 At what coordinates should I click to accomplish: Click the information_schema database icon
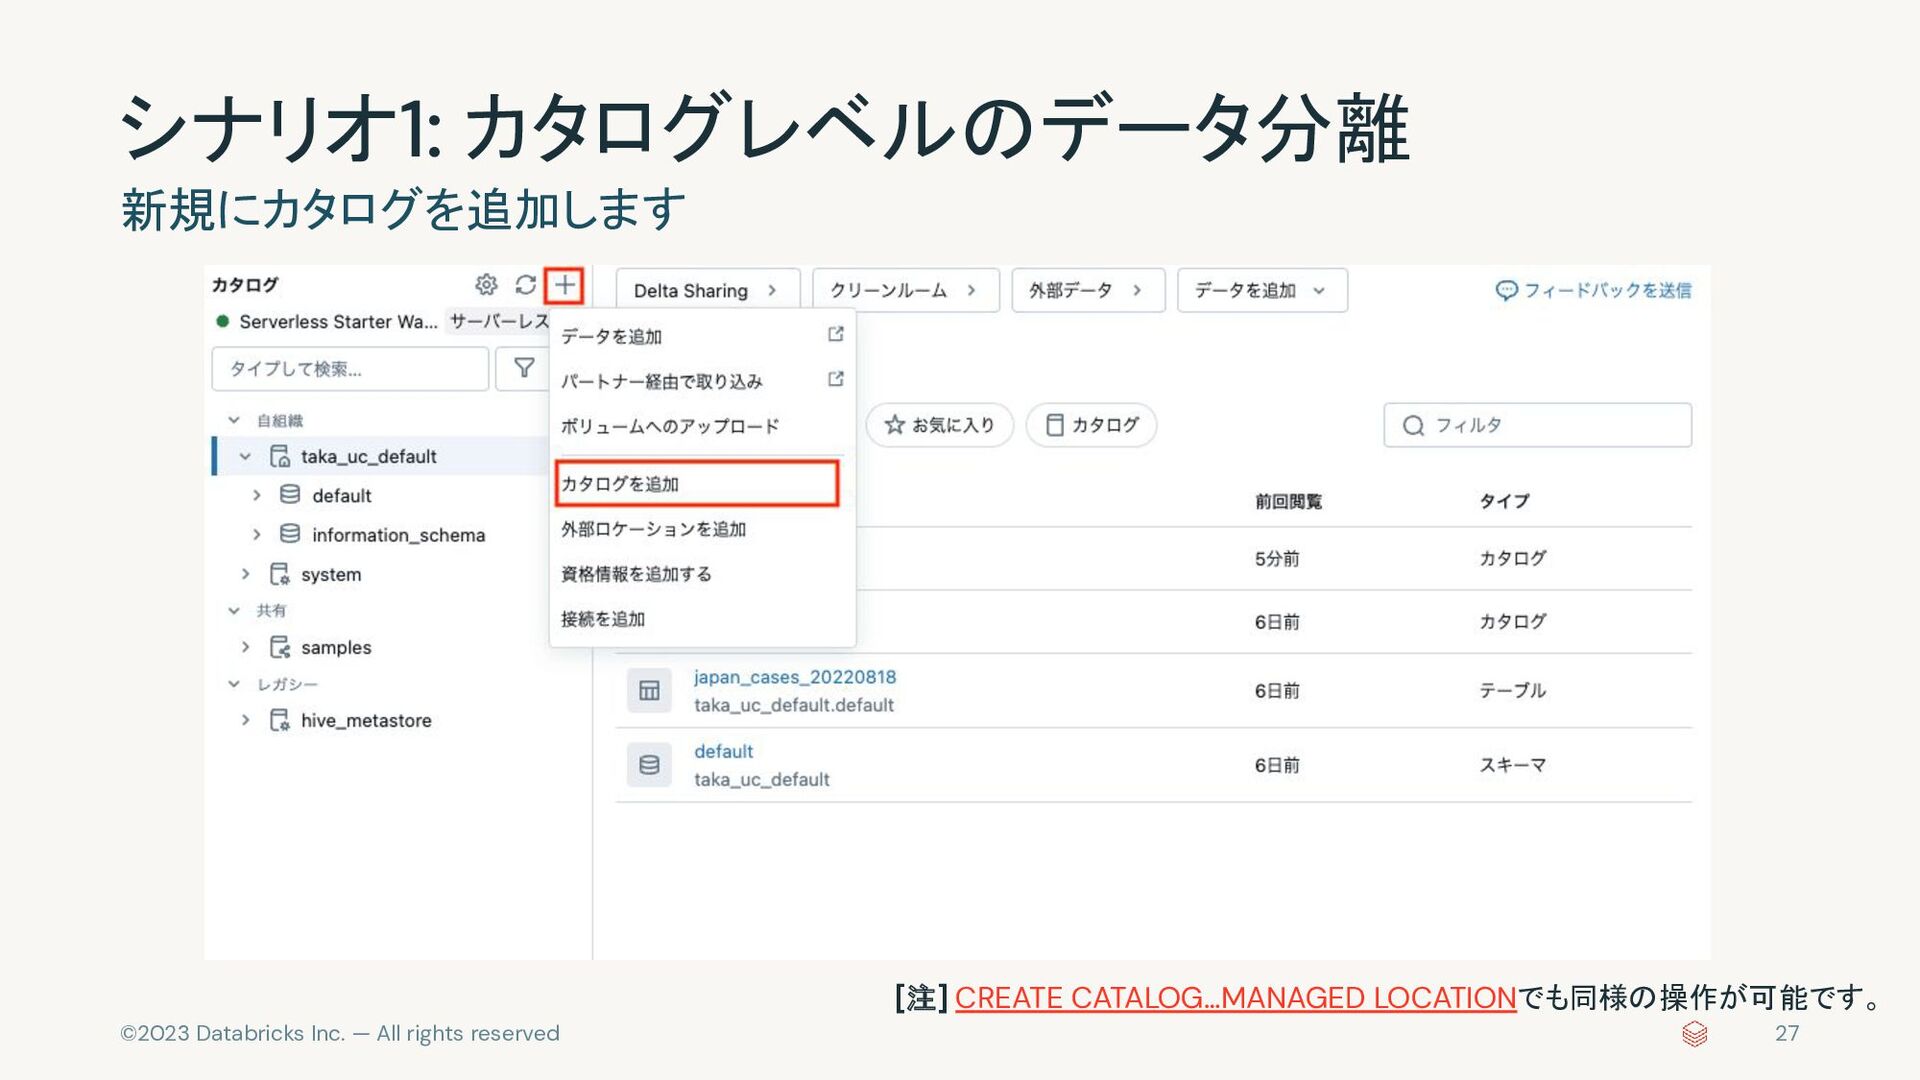pos(290,534)
